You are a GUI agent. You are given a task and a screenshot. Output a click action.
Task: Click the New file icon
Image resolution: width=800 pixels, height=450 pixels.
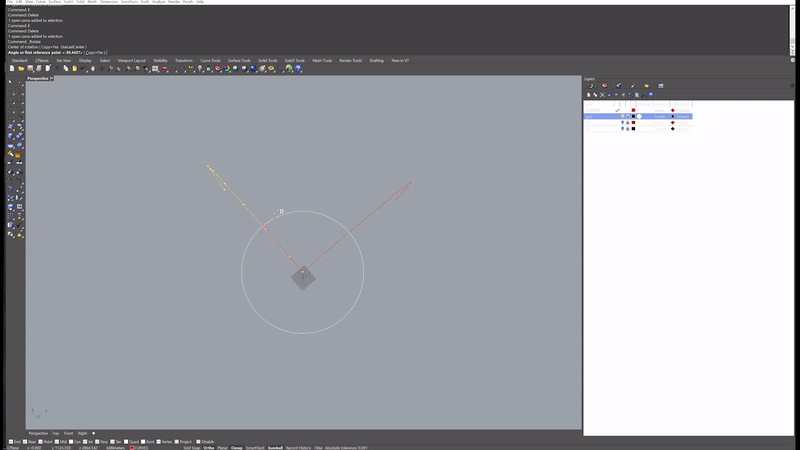(12, 68)
